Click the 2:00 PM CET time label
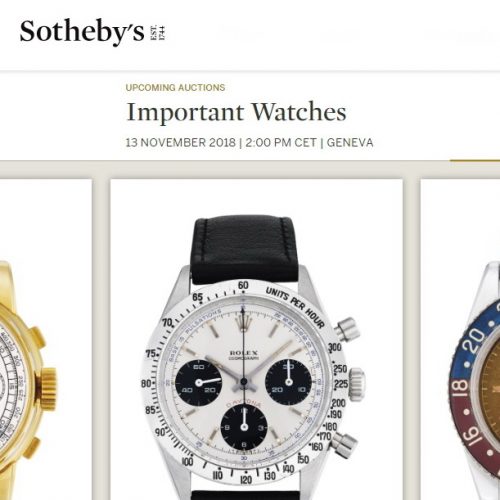Image resolution: width=500 pixels, height=500 pixels. point(281,143)
